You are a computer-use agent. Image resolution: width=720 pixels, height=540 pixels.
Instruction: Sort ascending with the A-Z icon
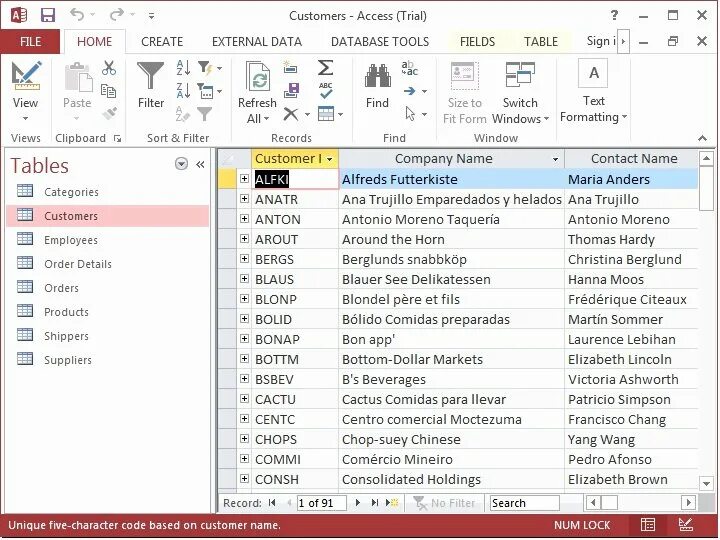pyautogui.click(x=183, y=68)
